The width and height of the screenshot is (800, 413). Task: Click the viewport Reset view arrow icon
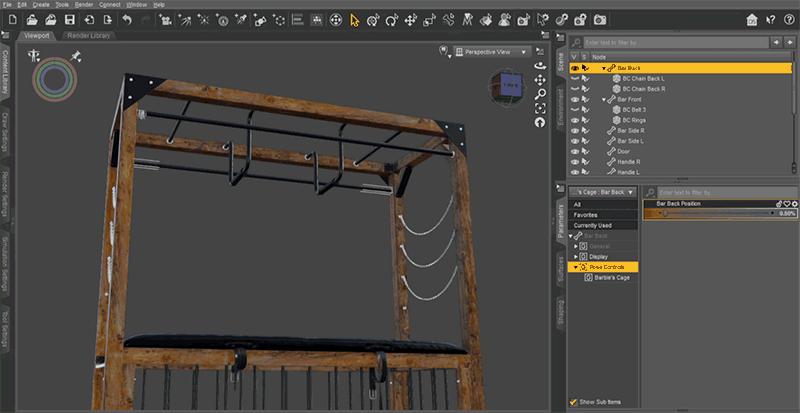540,123
